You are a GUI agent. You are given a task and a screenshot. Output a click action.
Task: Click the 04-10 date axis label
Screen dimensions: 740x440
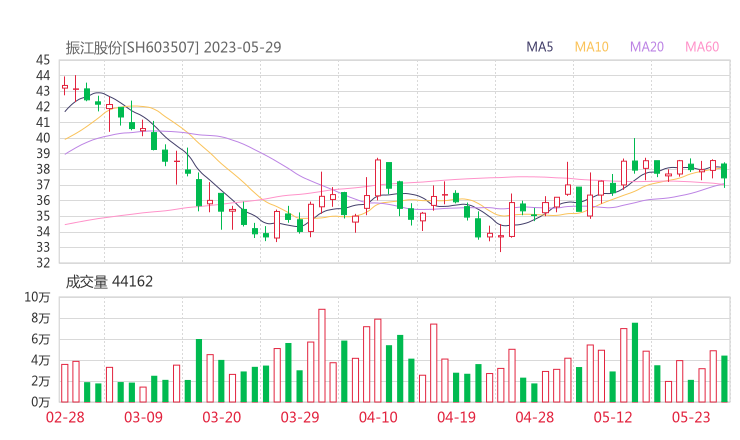click(378, 417)
